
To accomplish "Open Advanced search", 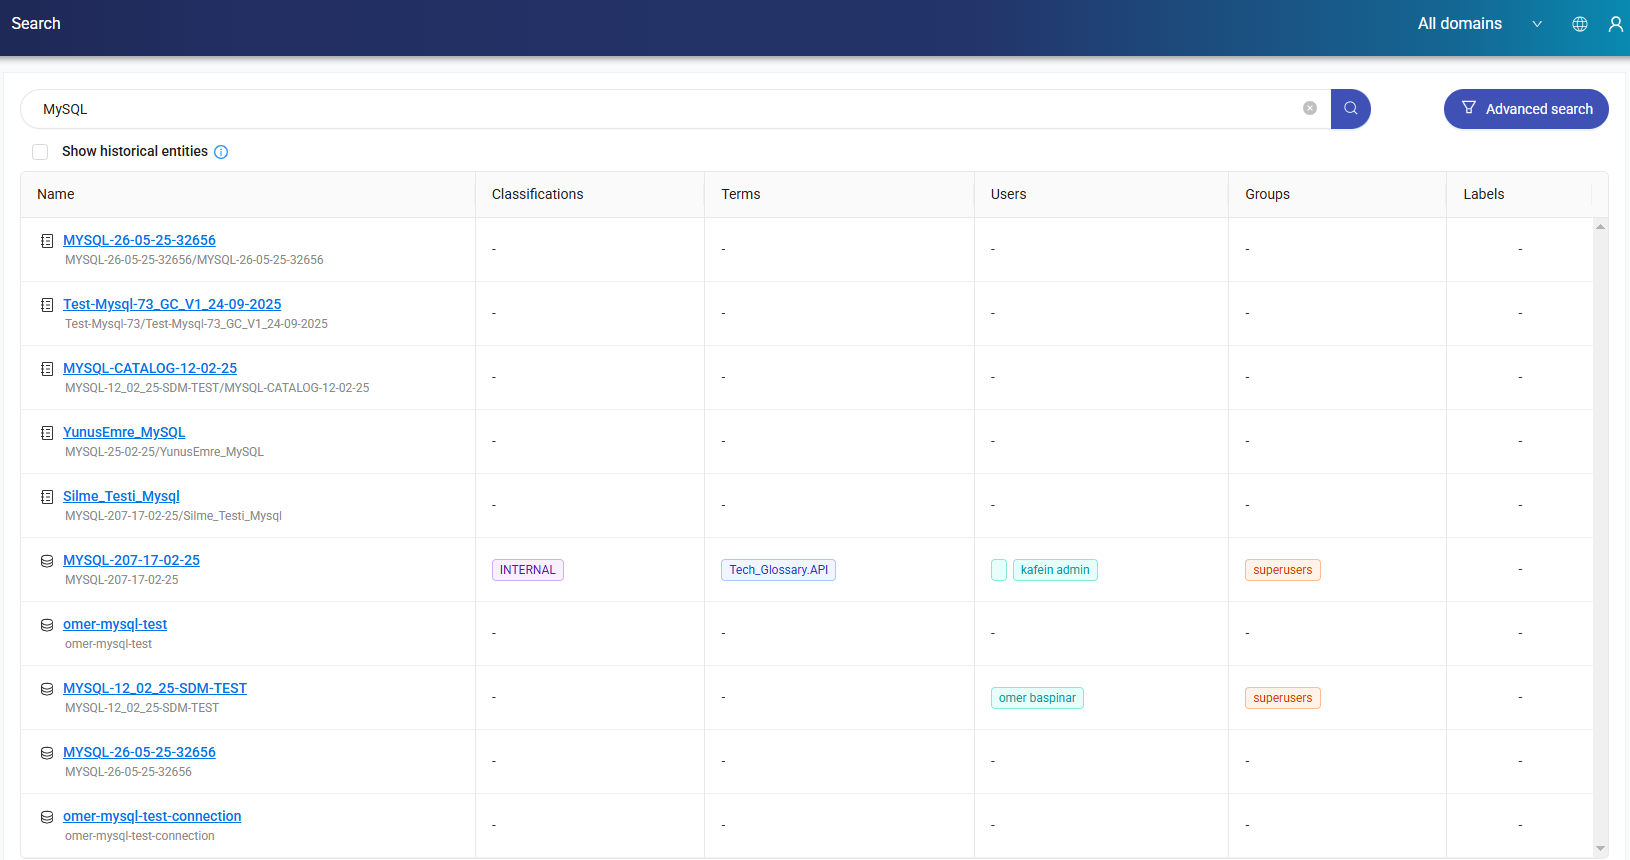I will coord(1525,109).
